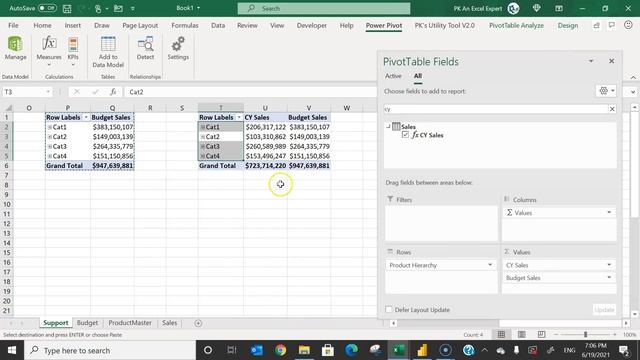This screenshot has width=640, height=360.
Task: Open Outlook from taskbar
Action: pyautogui.click(x=257, y=350)
